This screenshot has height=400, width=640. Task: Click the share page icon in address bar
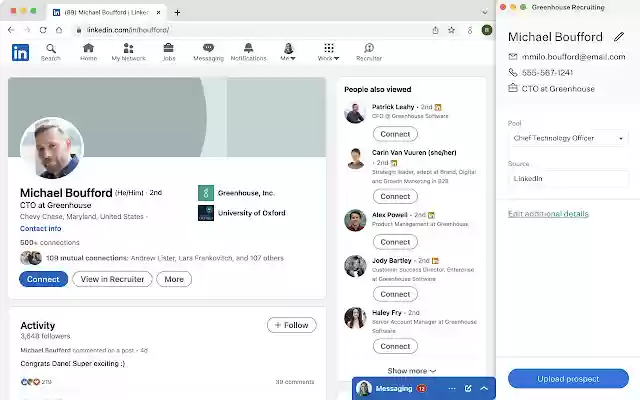pyautogui.click(x=436, y=30)
